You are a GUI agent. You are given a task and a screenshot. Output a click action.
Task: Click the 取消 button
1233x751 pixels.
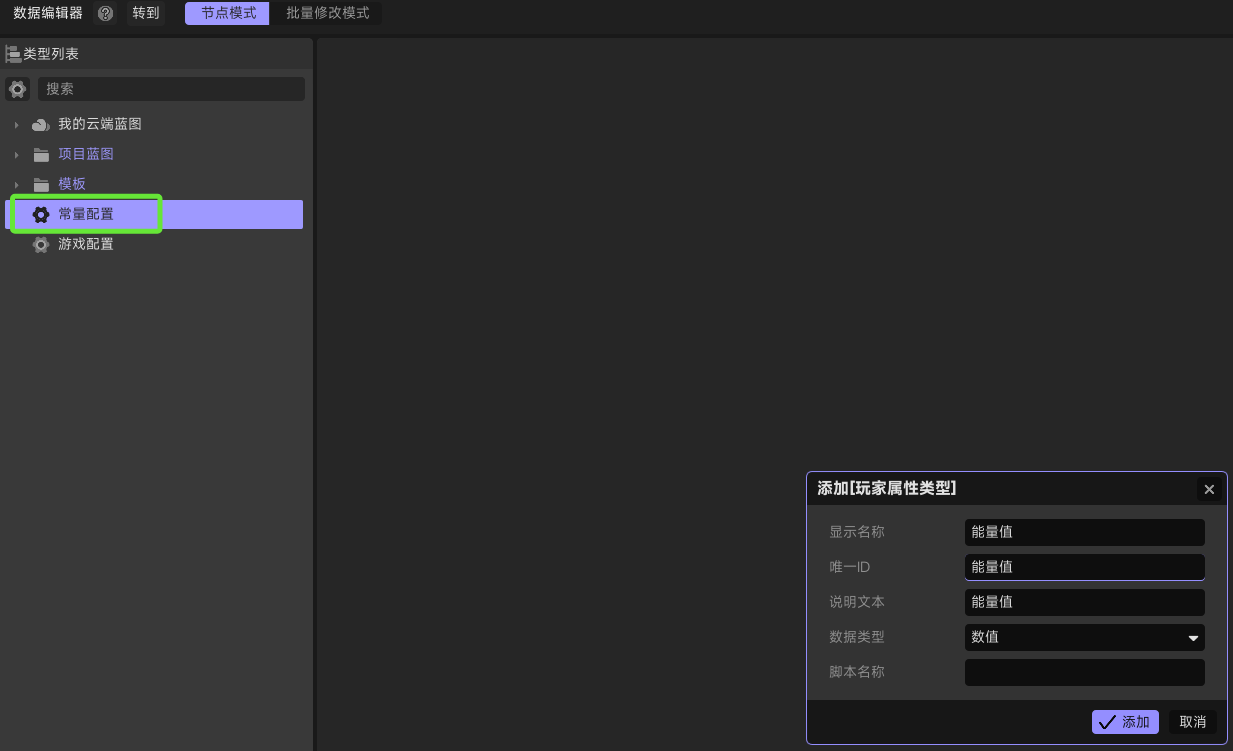pos(1193,722)
